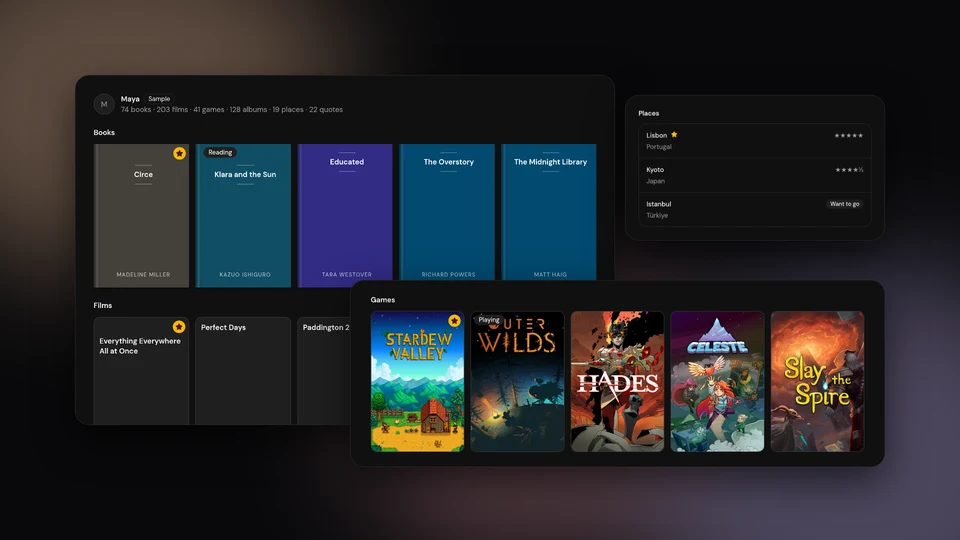Viewport: 960px width, 540px height.
Task: Open the Slay the Spire game cover
Action: pos(817,381)
